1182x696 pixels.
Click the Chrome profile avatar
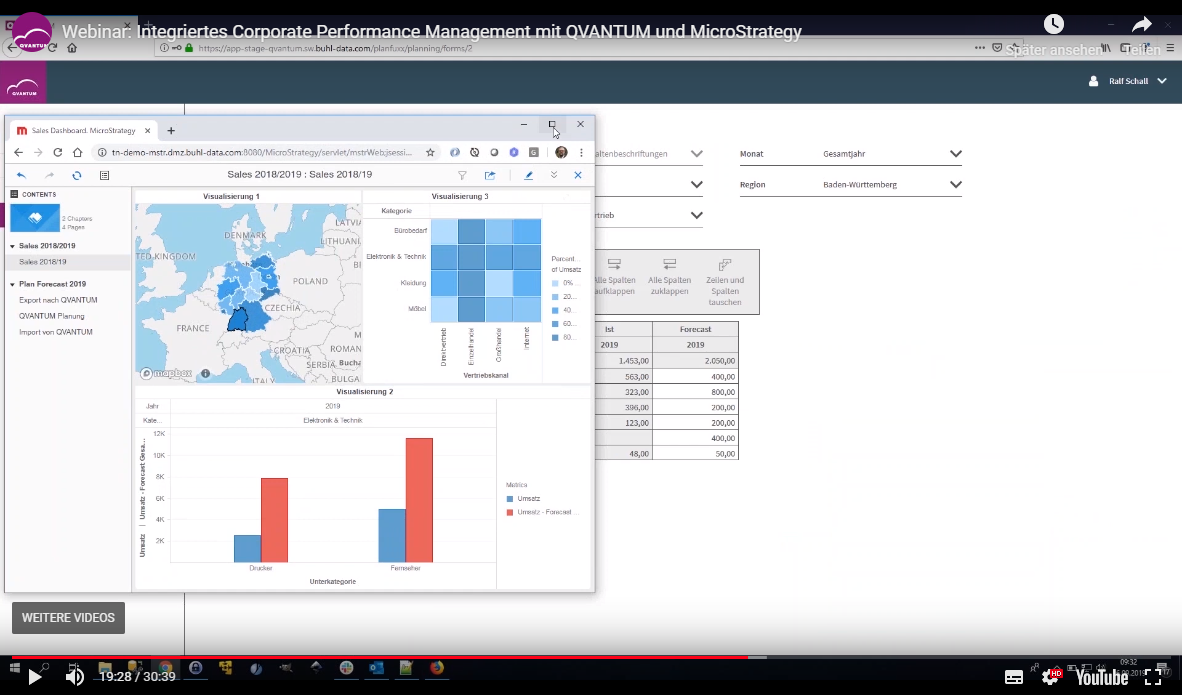(561, 152)
